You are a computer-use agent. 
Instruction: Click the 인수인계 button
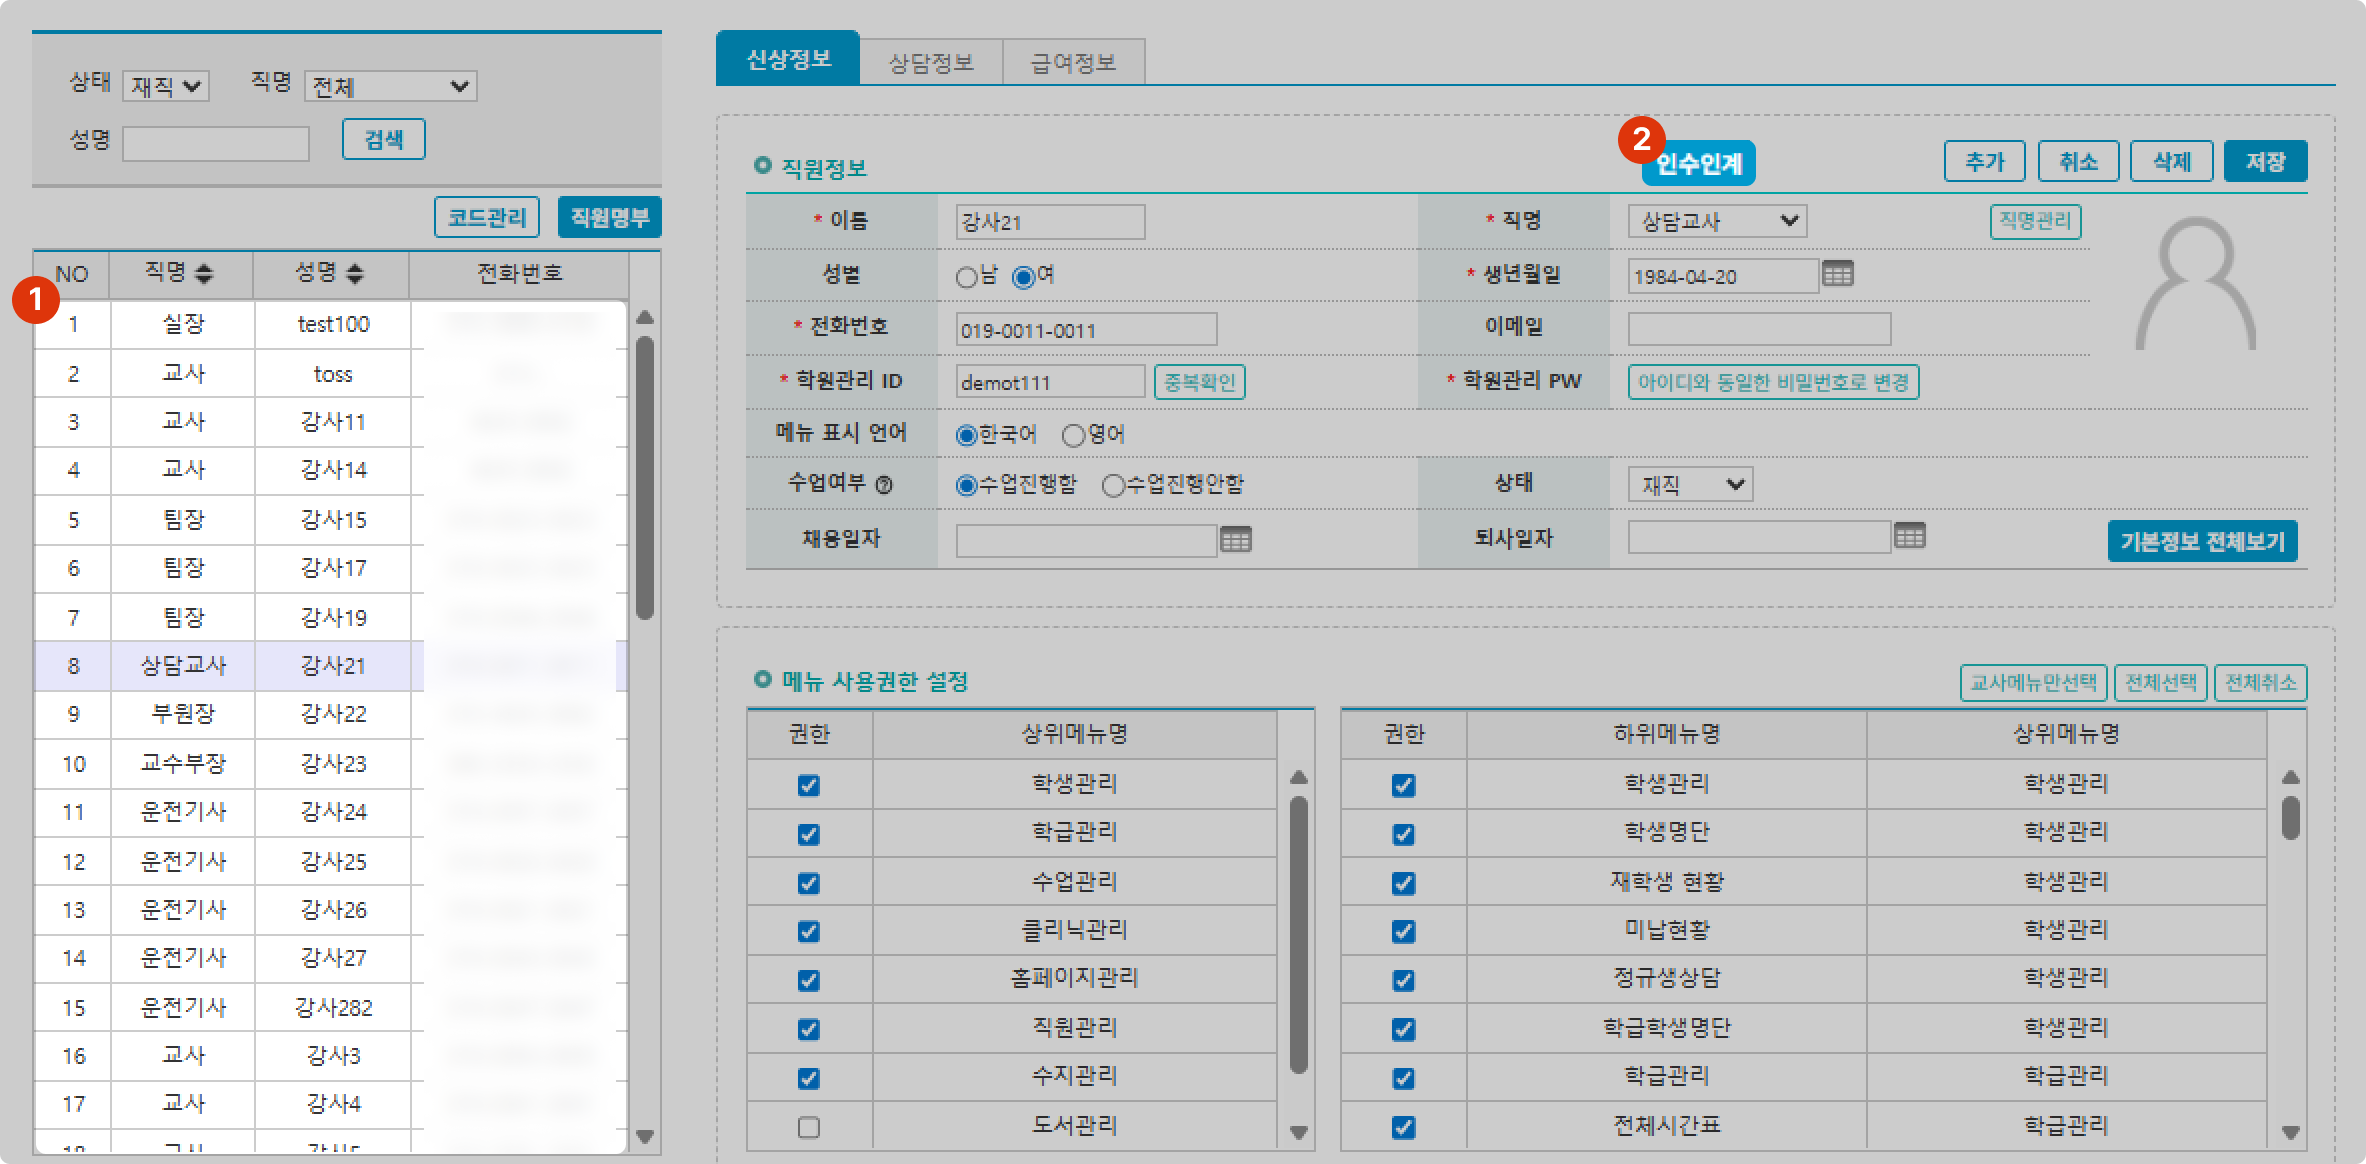click(1699, 164)
